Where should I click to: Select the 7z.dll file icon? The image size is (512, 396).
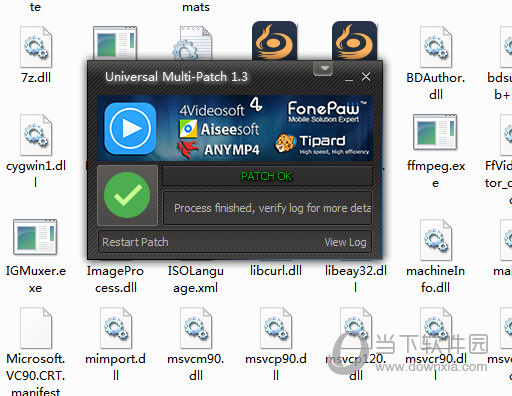(36, 47)
